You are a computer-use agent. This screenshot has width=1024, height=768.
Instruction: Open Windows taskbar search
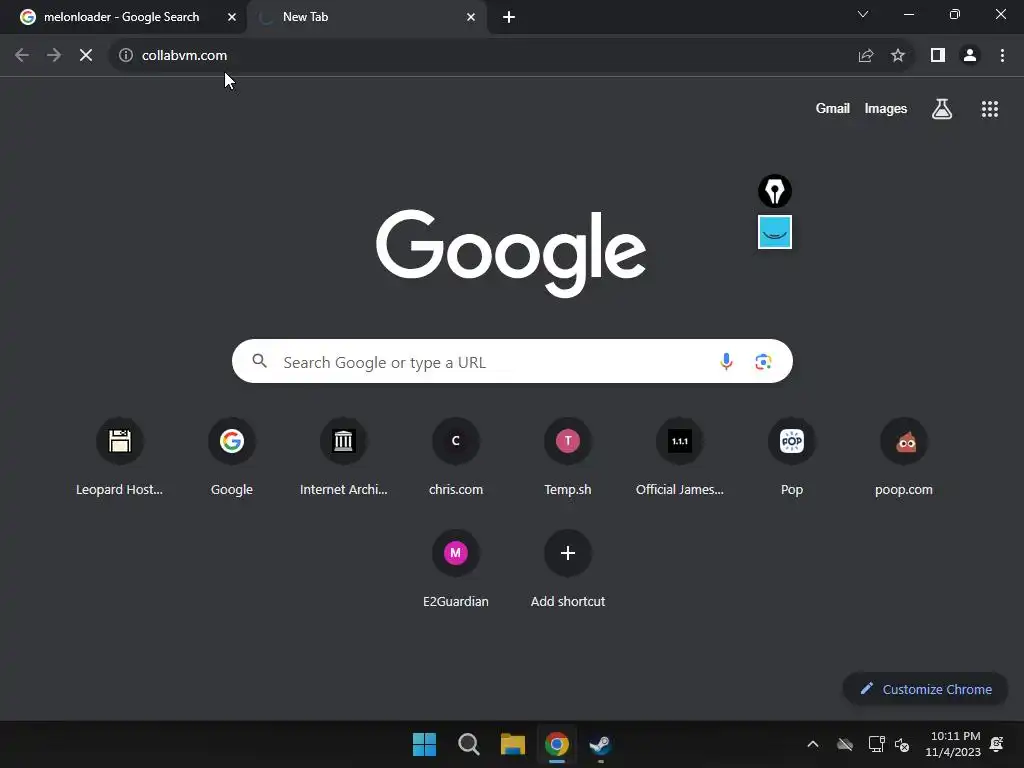tap(468, 744)
